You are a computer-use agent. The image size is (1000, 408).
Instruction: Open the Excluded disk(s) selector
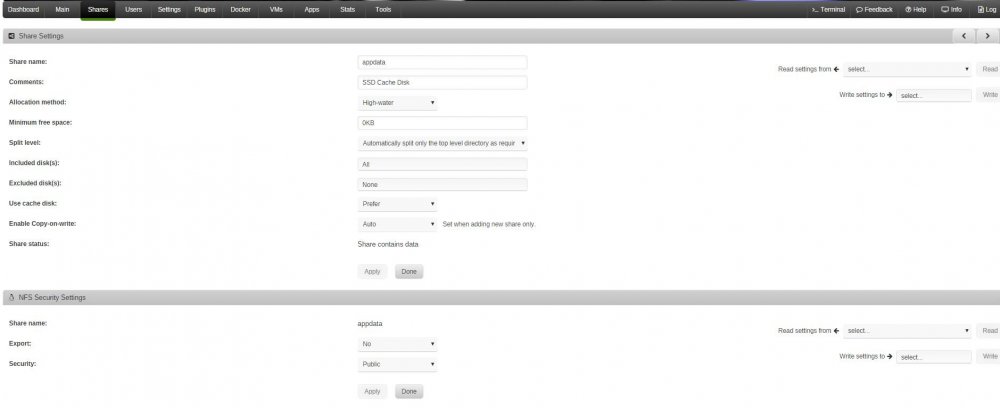(443, 184)
